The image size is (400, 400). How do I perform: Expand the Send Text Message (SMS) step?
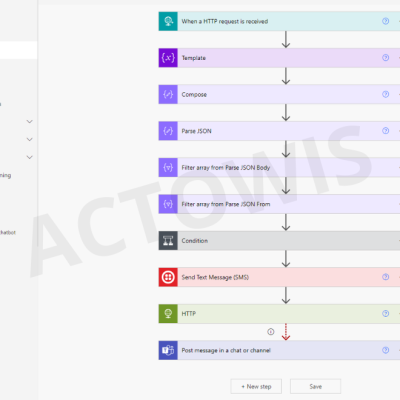coord(279,277)
